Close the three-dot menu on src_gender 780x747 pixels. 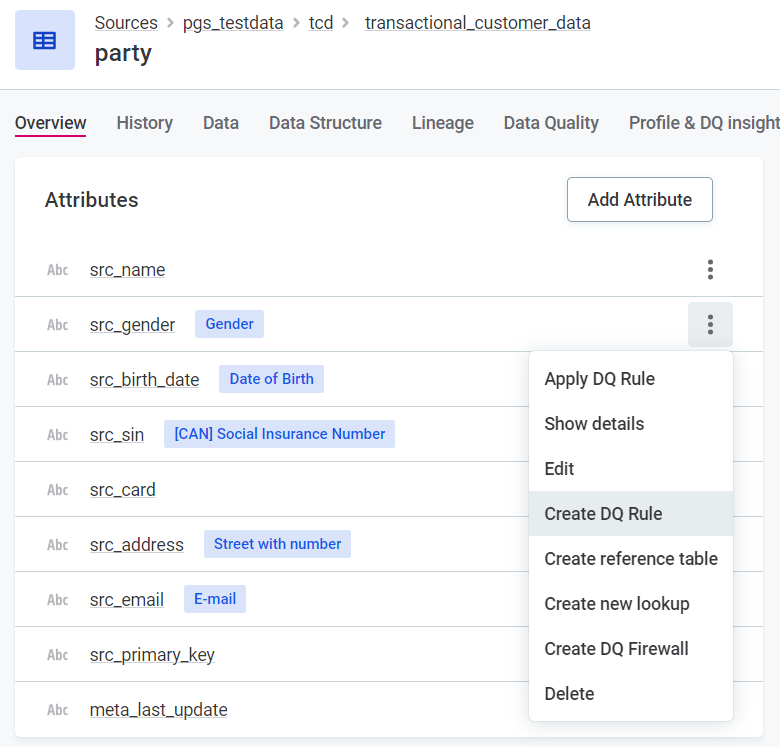710,324
